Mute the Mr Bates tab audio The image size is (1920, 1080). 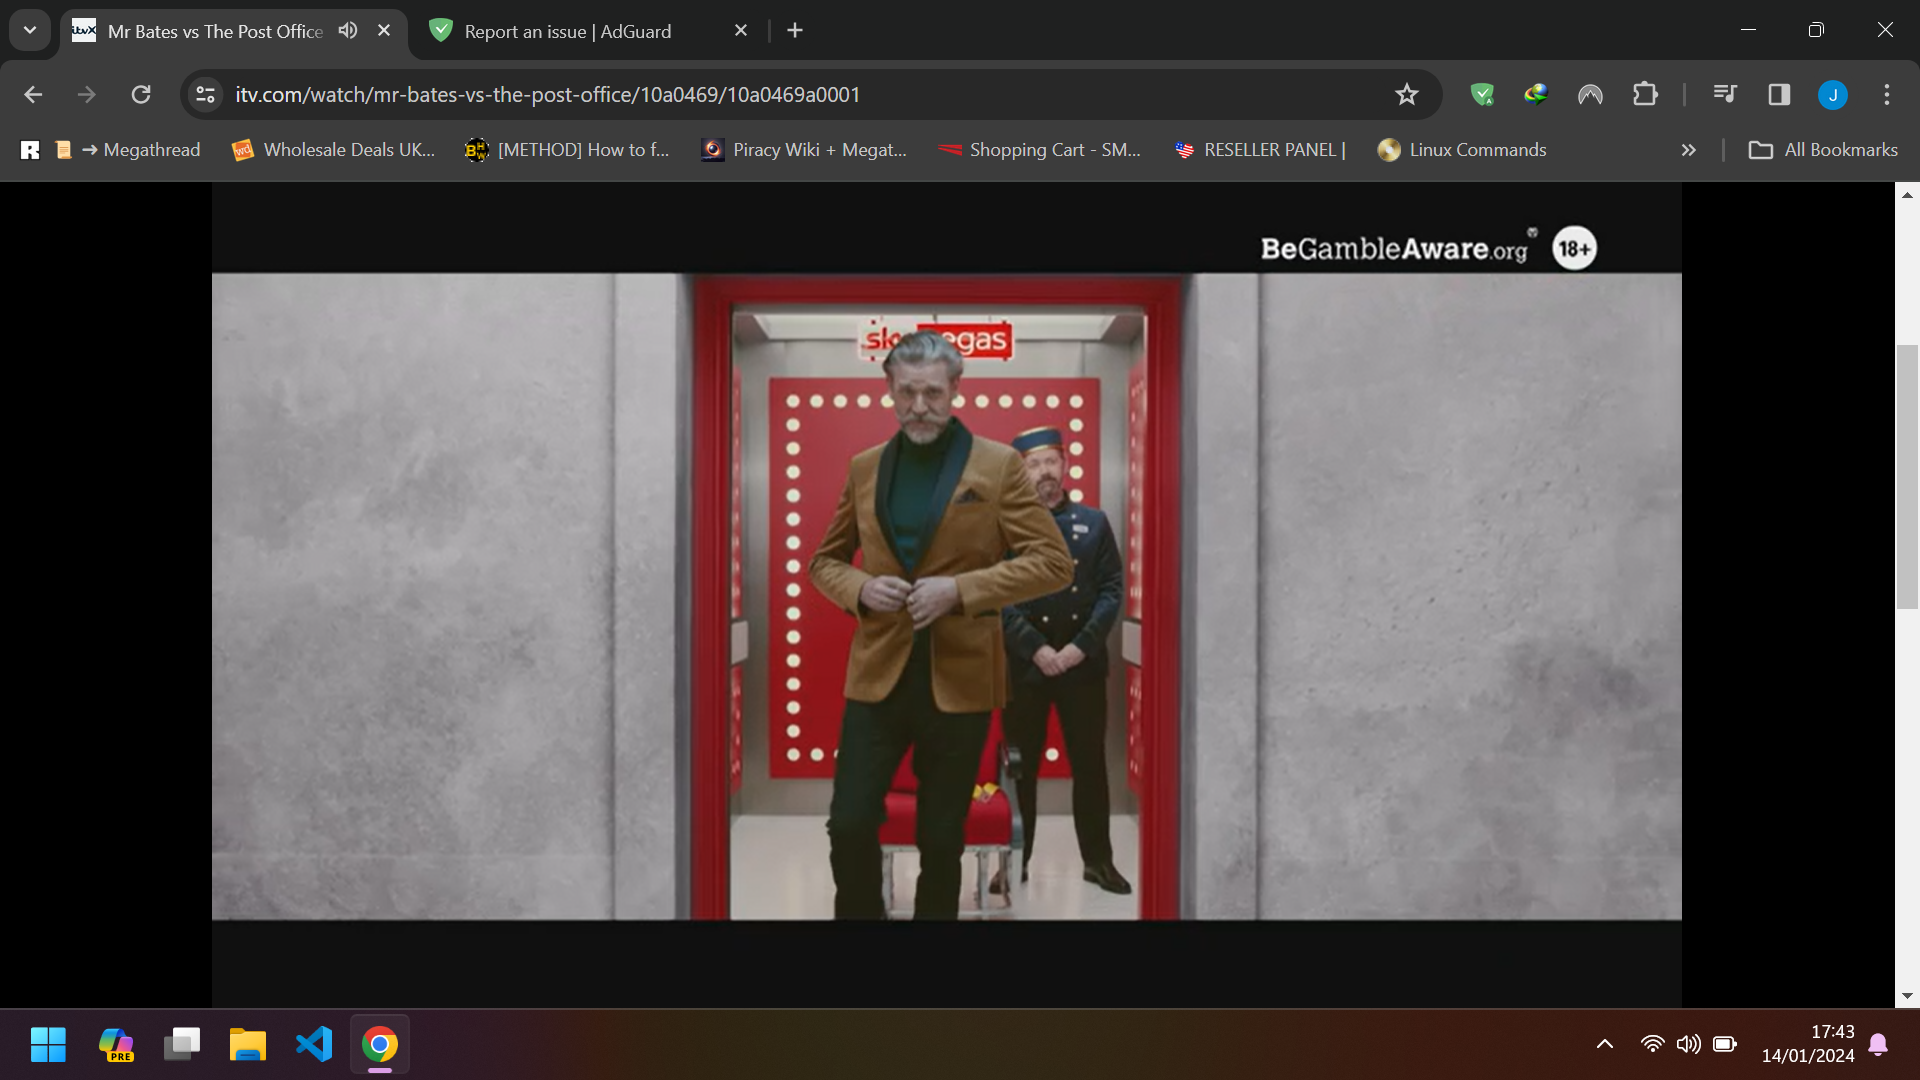[x=348, y=30]
